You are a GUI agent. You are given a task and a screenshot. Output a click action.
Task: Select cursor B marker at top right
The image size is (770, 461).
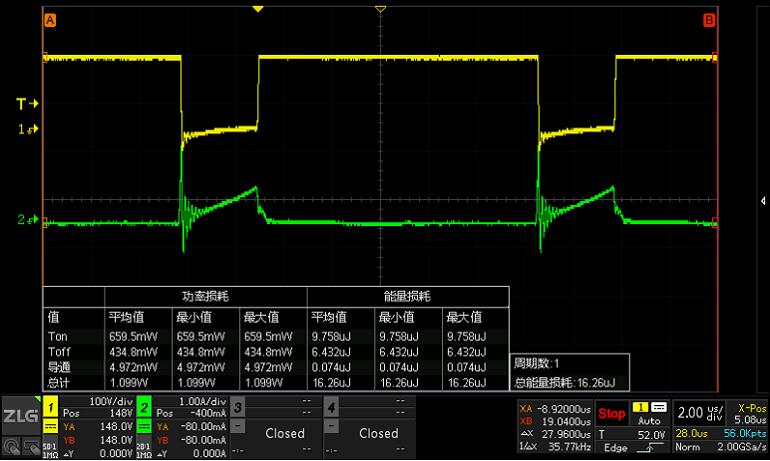(709, 20)
